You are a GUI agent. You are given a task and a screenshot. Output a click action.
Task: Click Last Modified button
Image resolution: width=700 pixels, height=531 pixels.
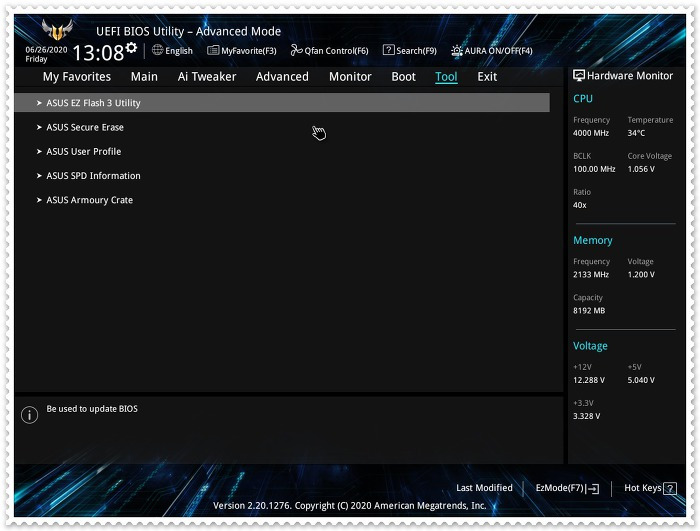point(484,488)
